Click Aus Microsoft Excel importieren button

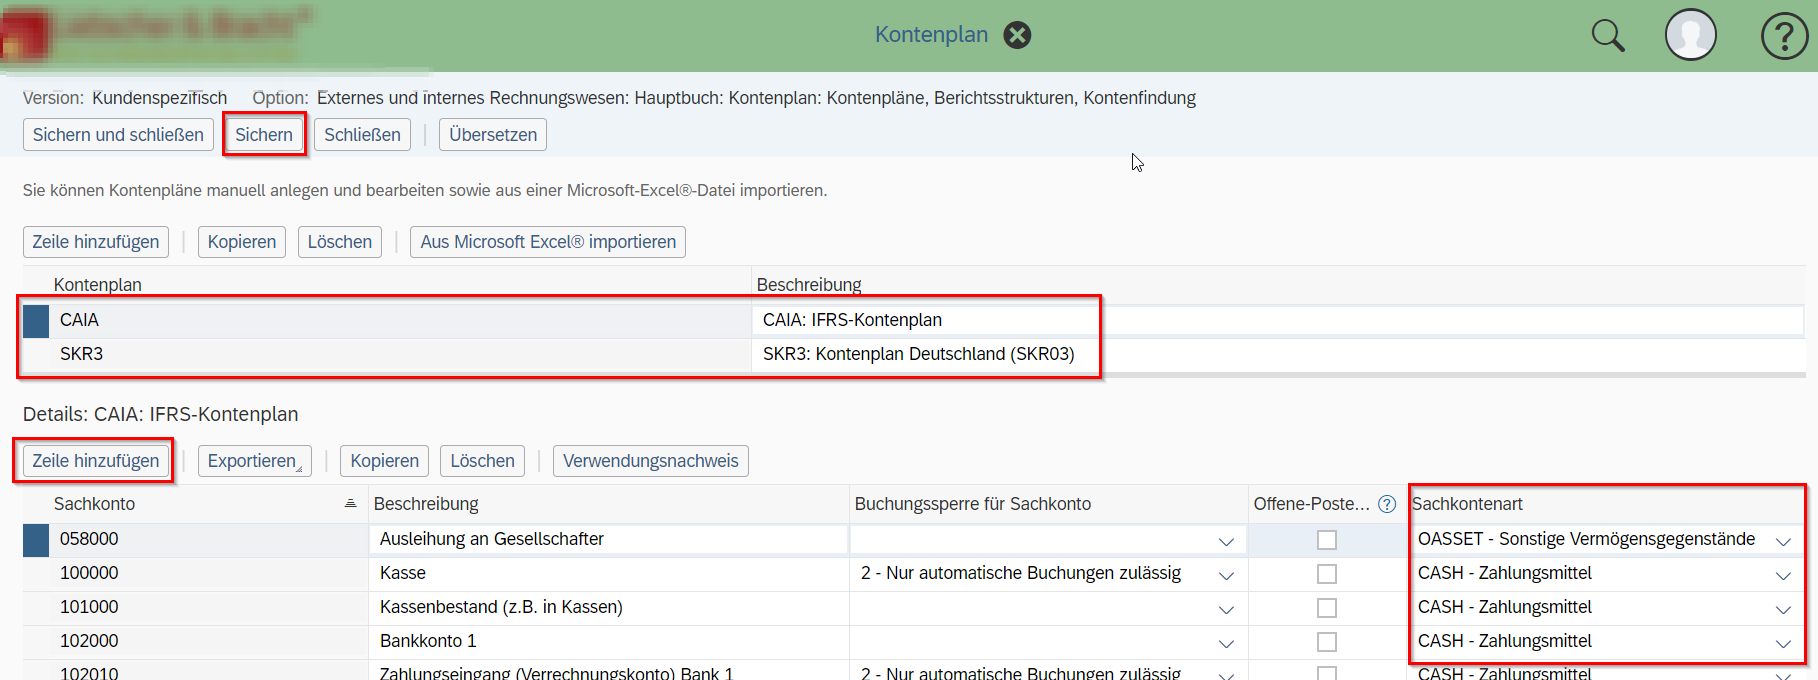tap(547, 242)
